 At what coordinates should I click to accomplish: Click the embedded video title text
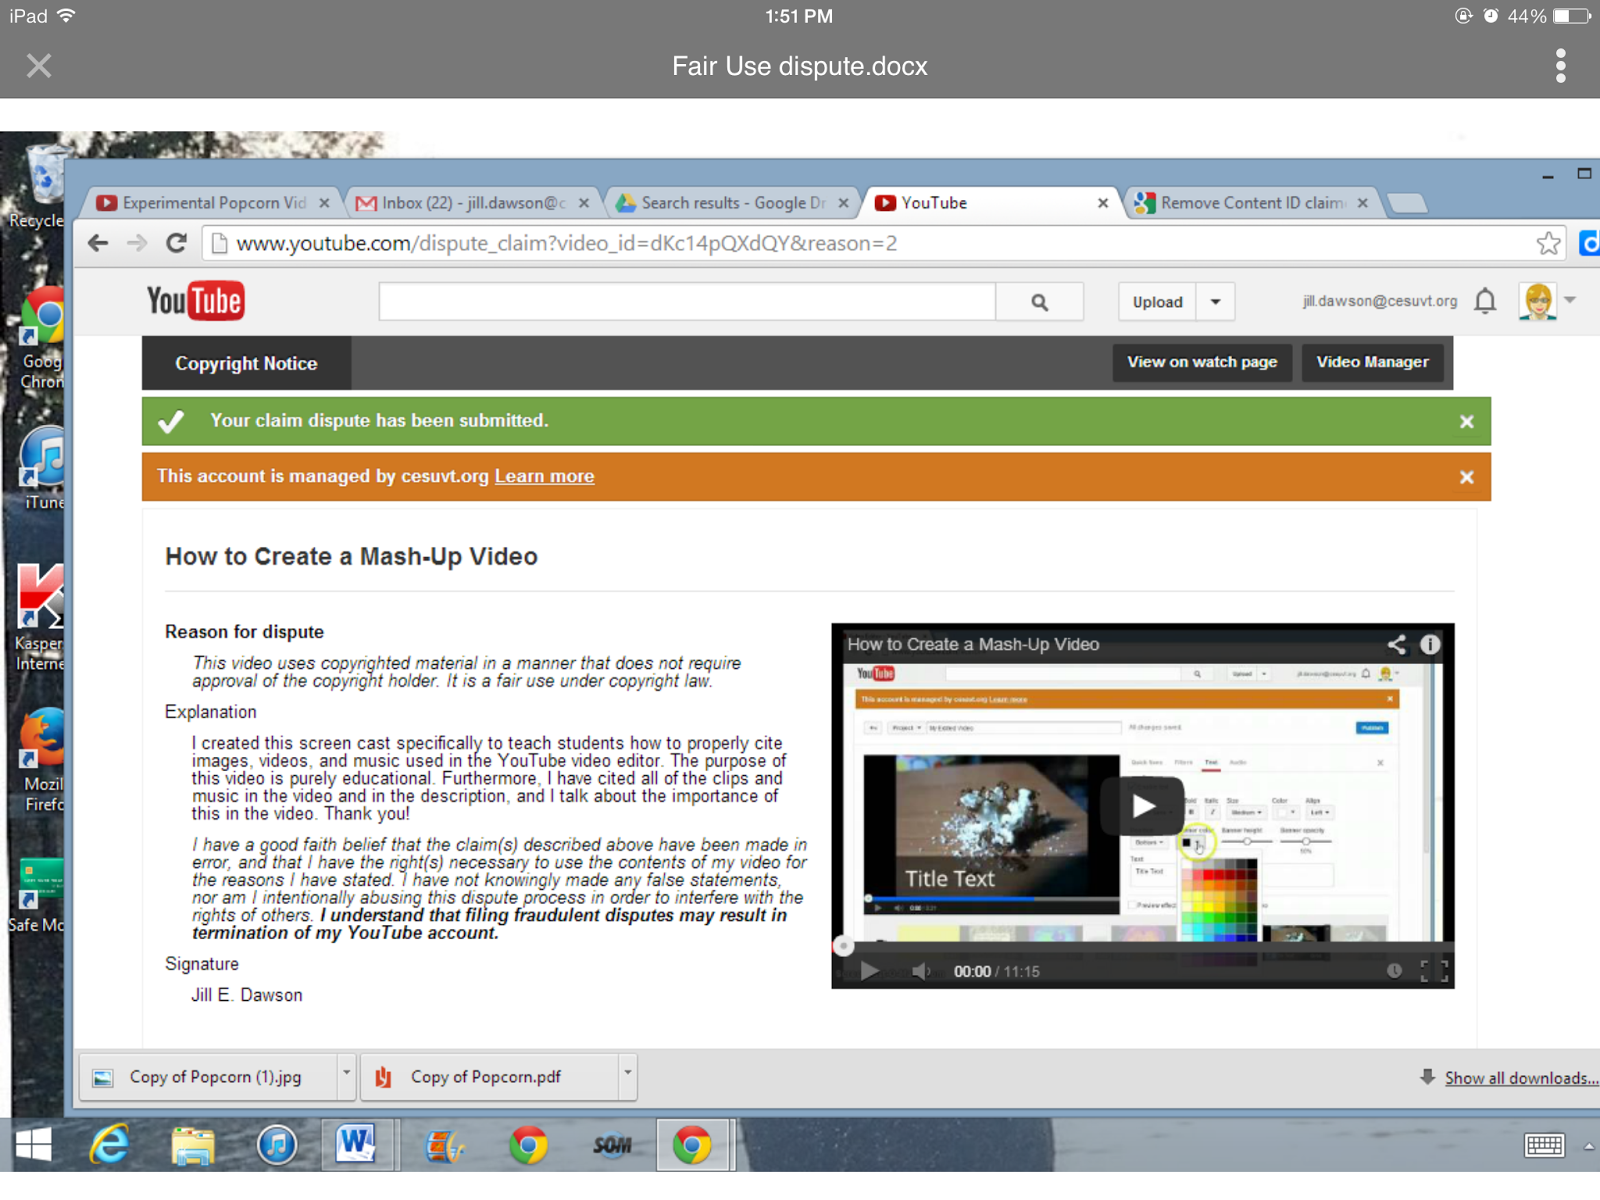[x=973, y=645]
